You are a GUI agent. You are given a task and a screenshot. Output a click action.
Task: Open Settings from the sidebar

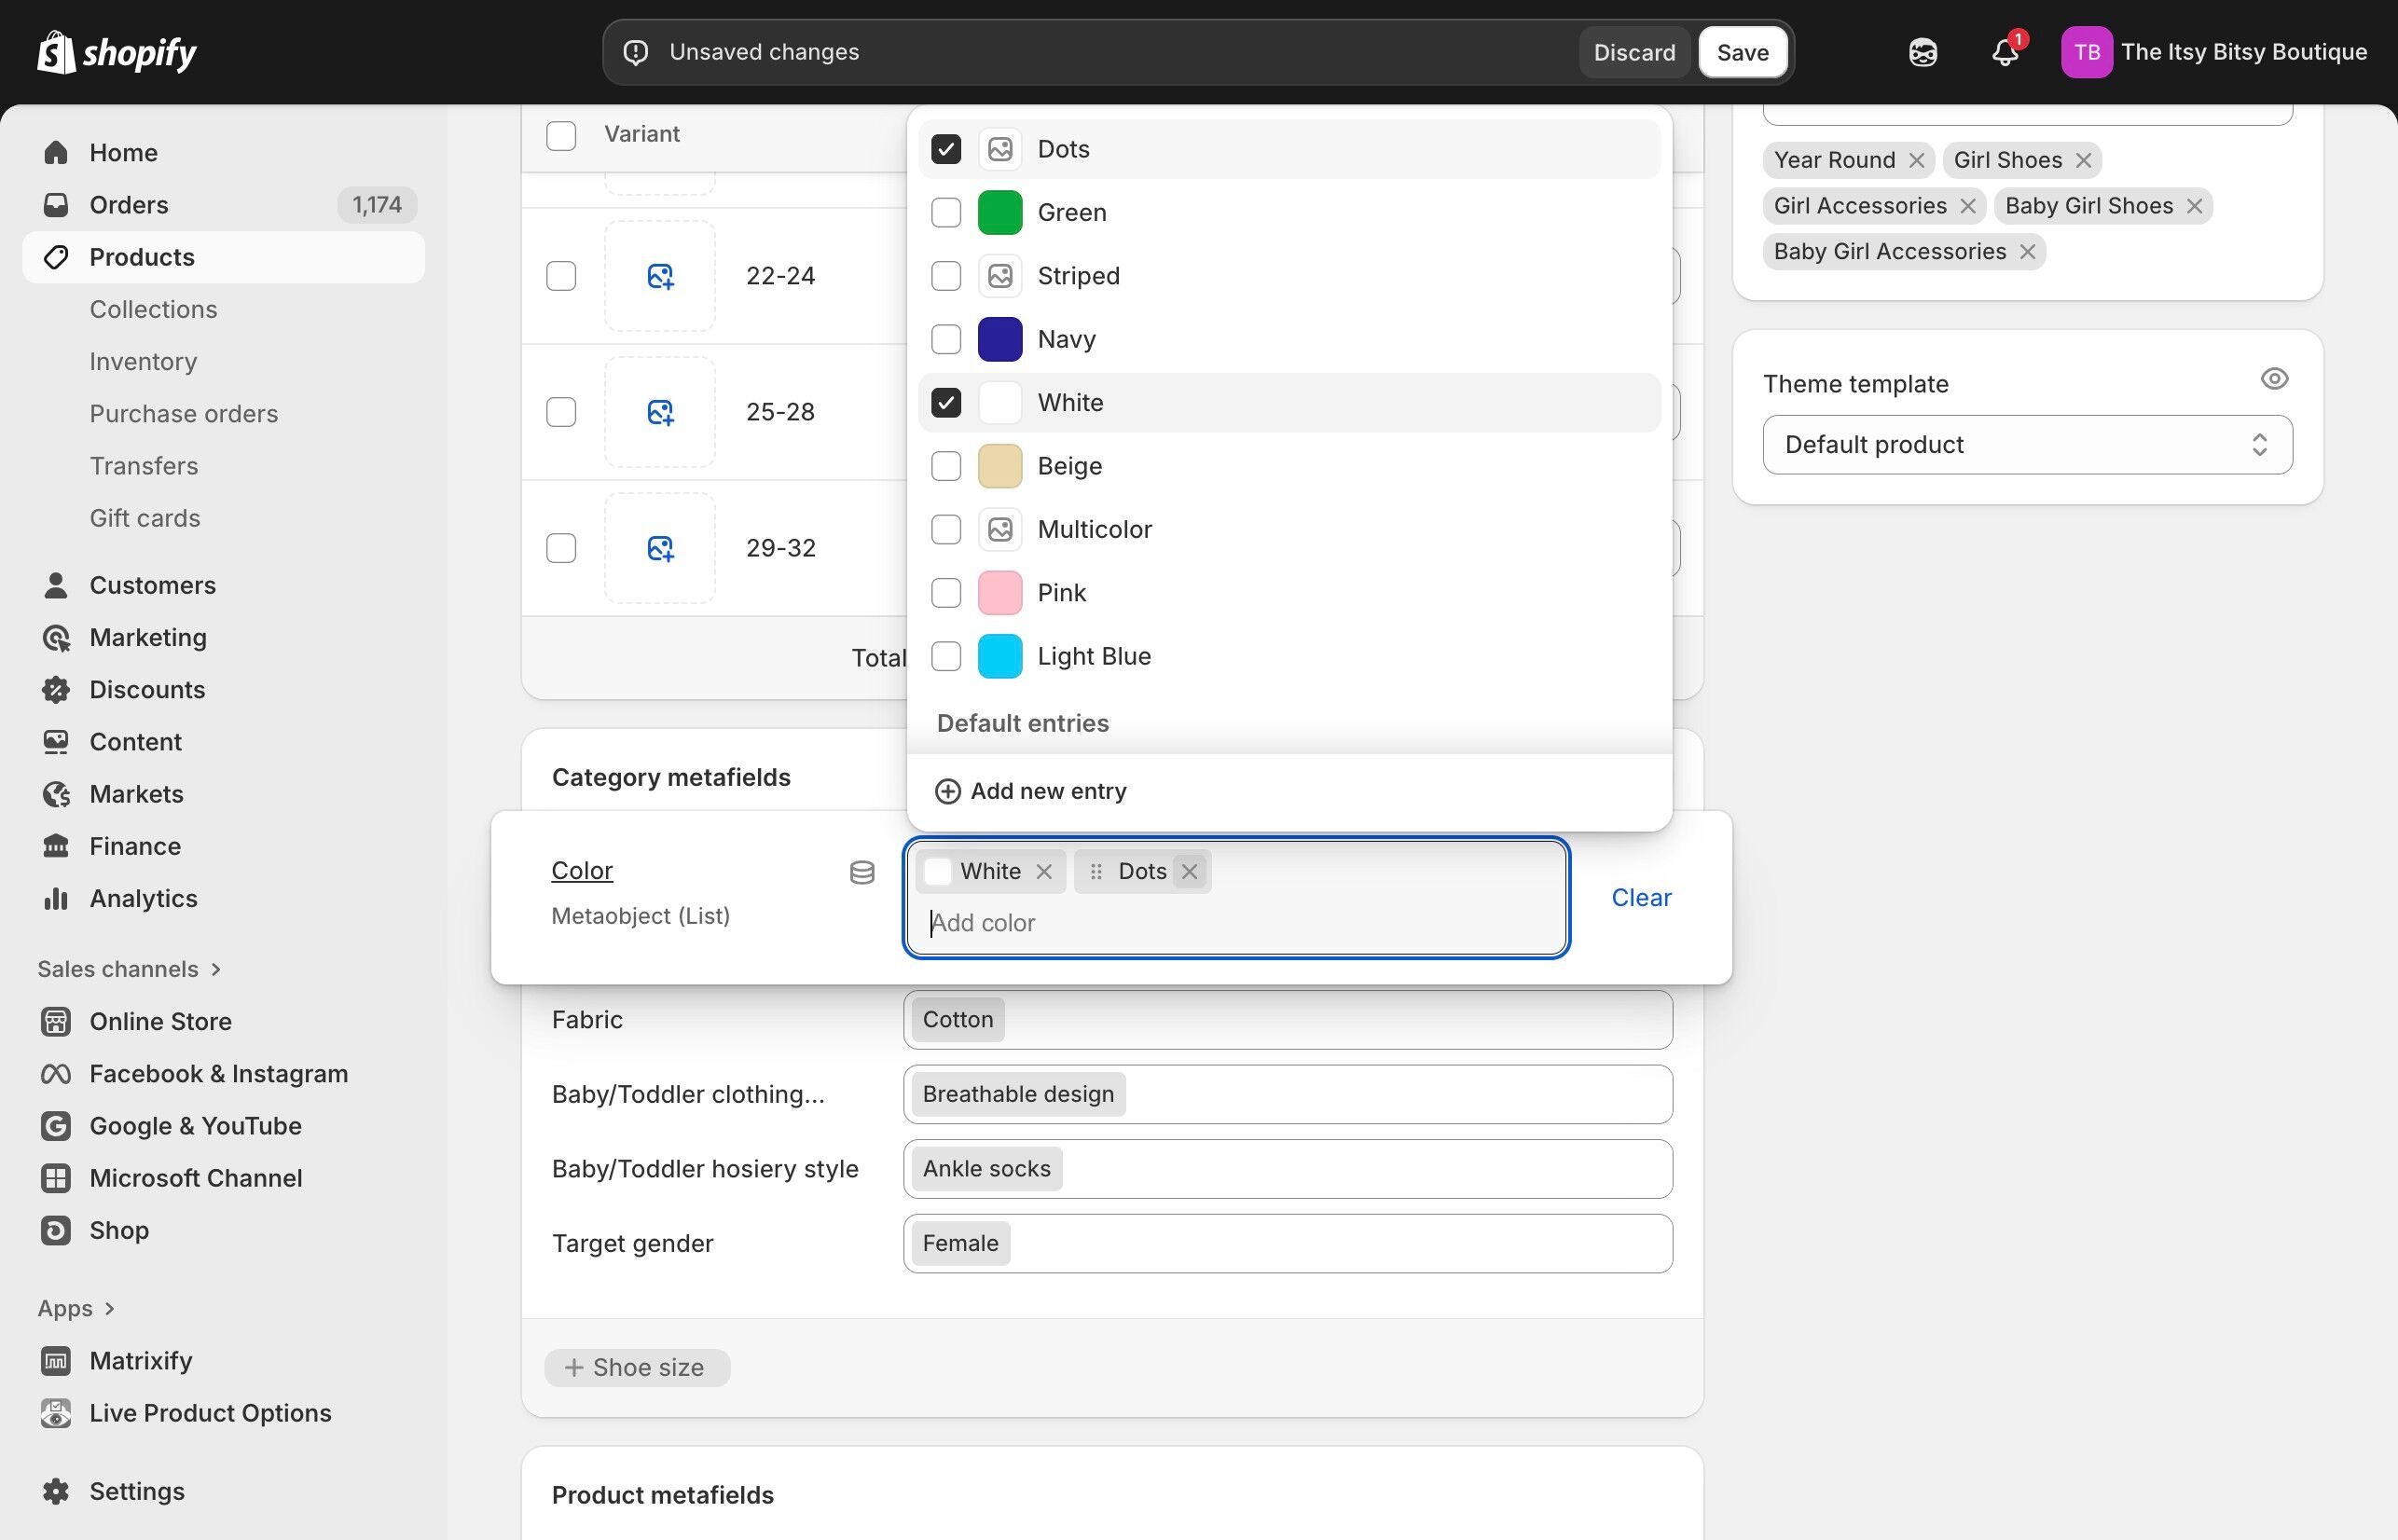137,1490
